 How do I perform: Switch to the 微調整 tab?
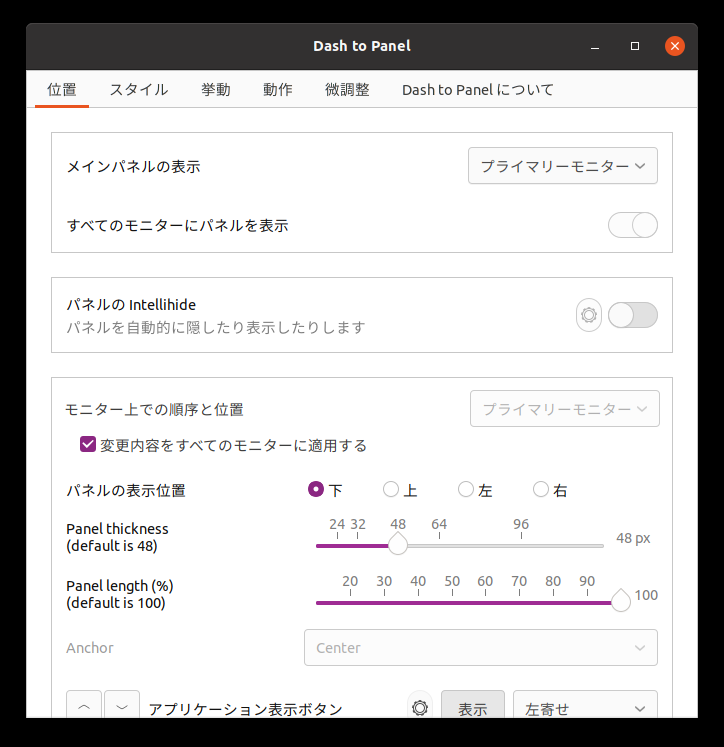[x=347, y=90]
